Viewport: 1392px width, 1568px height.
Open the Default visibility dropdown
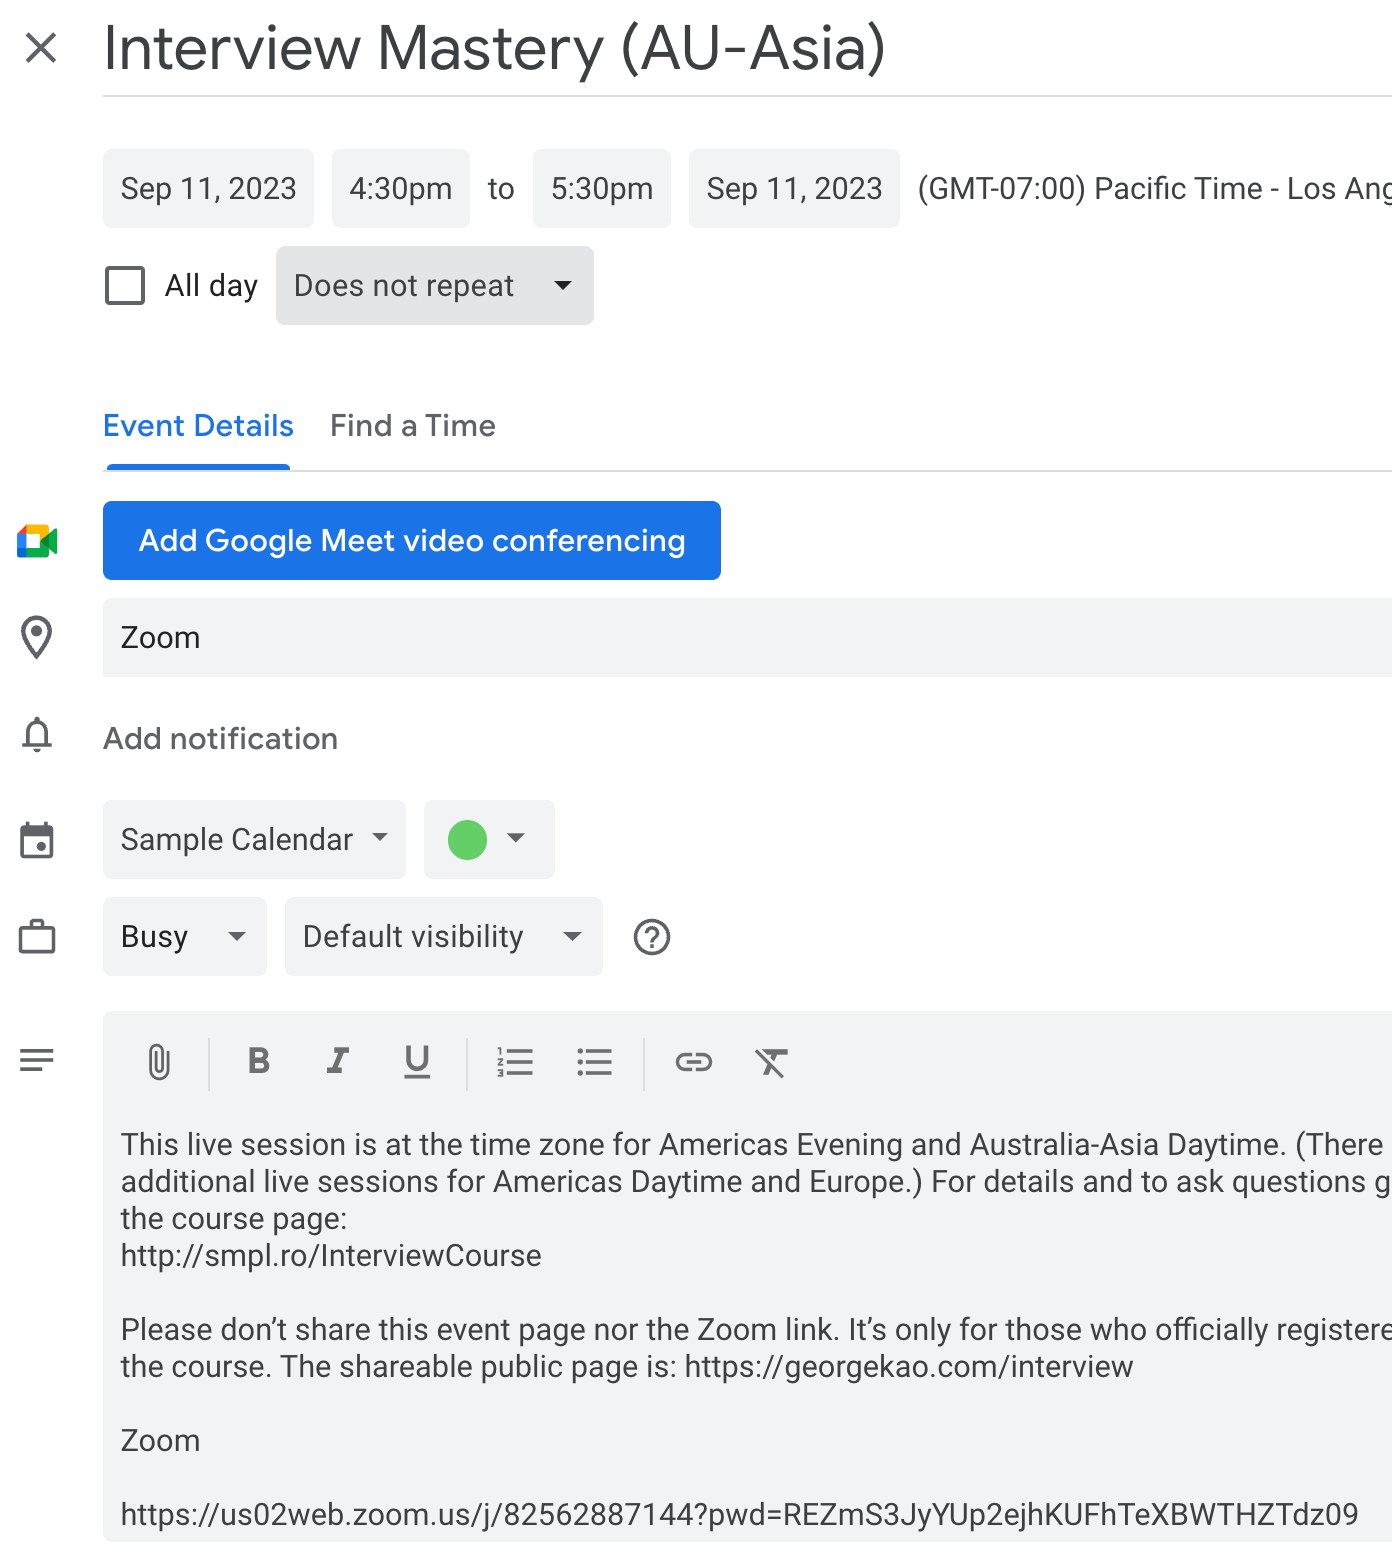click(444, 937)
